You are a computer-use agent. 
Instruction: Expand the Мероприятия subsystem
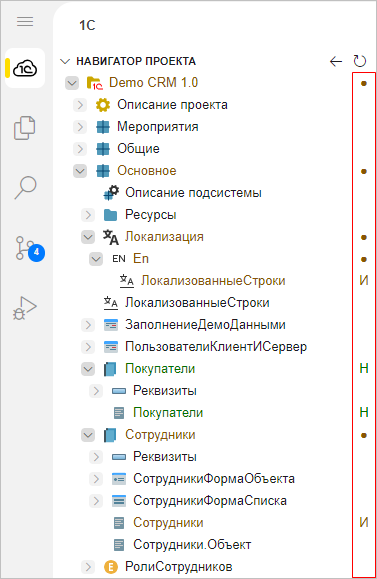80,127
